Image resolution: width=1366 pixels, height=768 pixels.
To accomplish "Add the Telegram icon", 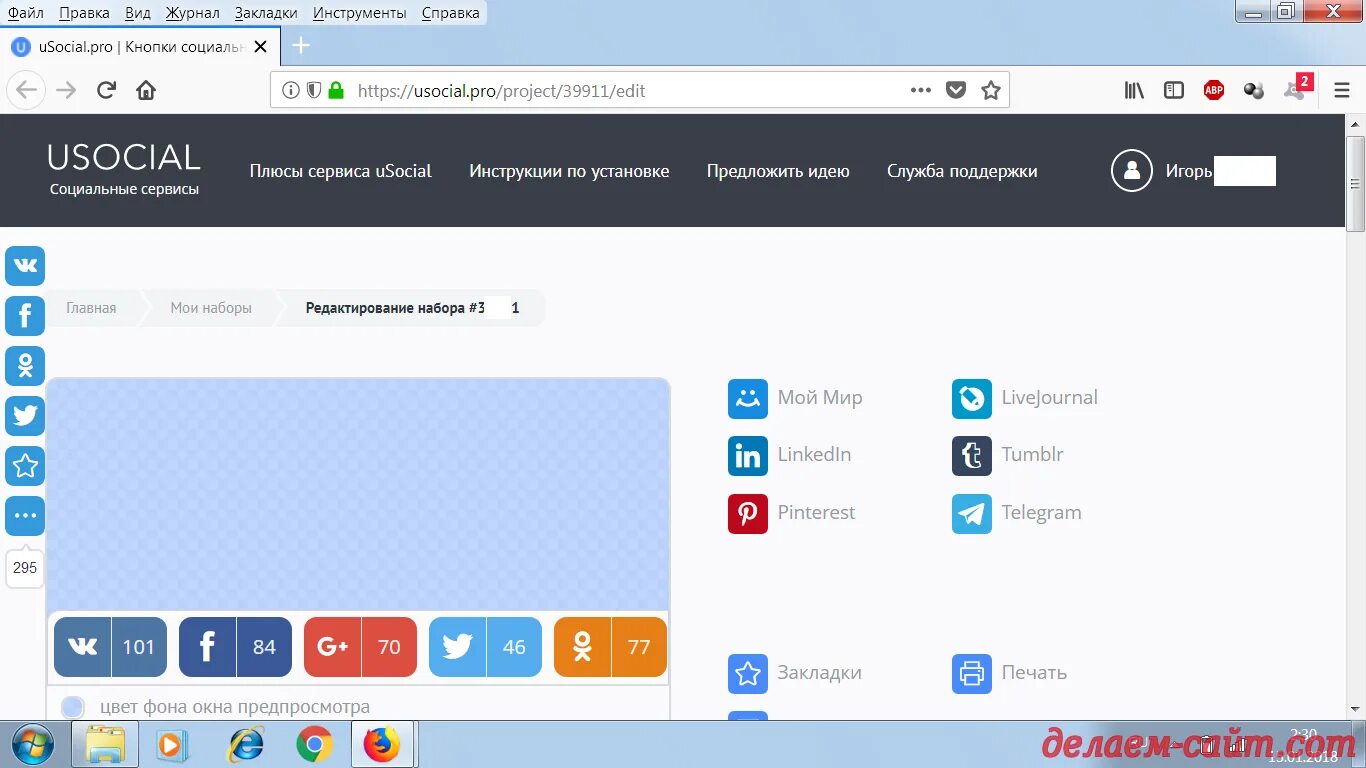I will point(972,514).
